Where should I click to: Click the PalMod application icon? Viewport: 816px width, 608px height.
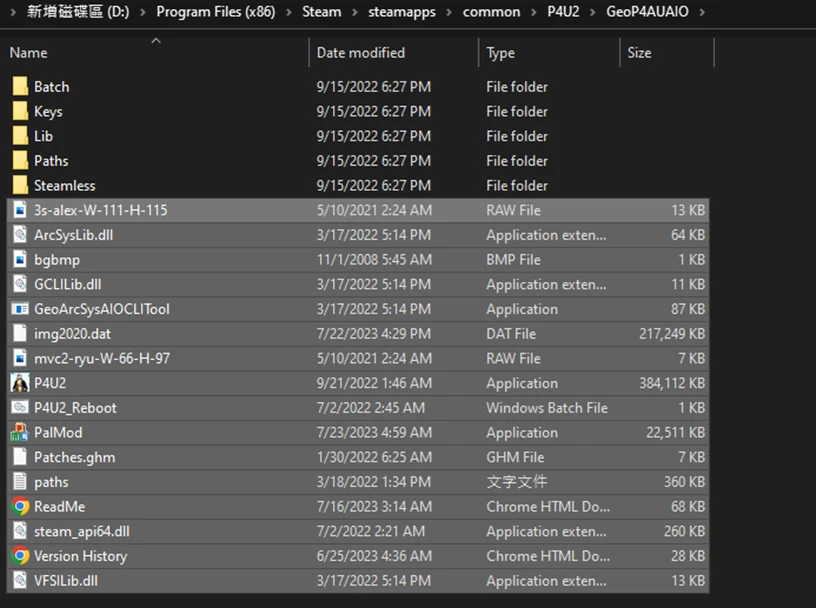pos(20,433)
